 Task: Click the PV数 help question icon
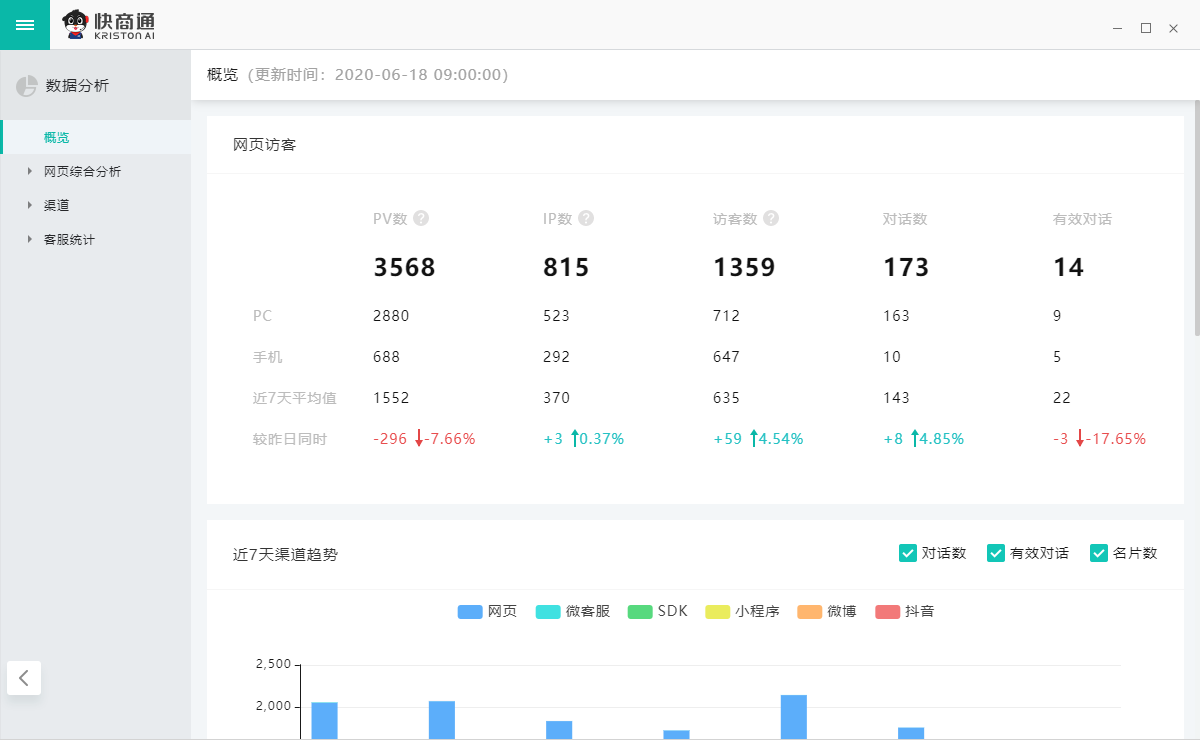(421, 218)
